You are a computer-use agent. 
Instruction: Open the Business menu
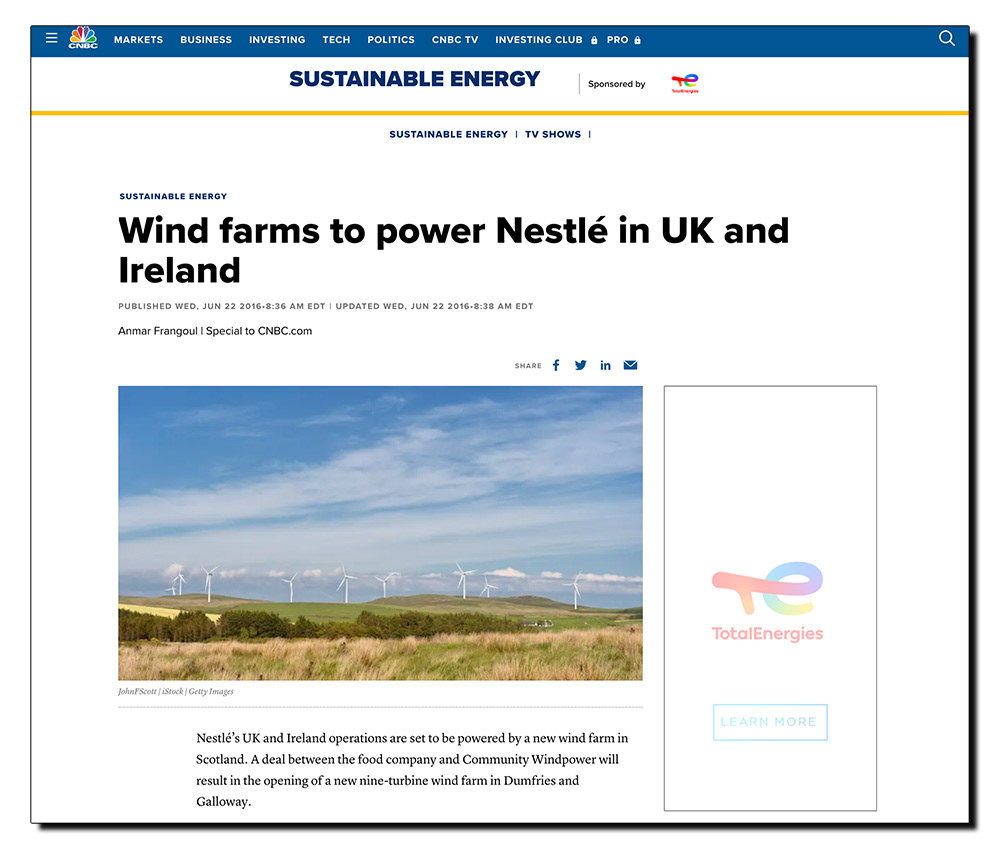206,40
